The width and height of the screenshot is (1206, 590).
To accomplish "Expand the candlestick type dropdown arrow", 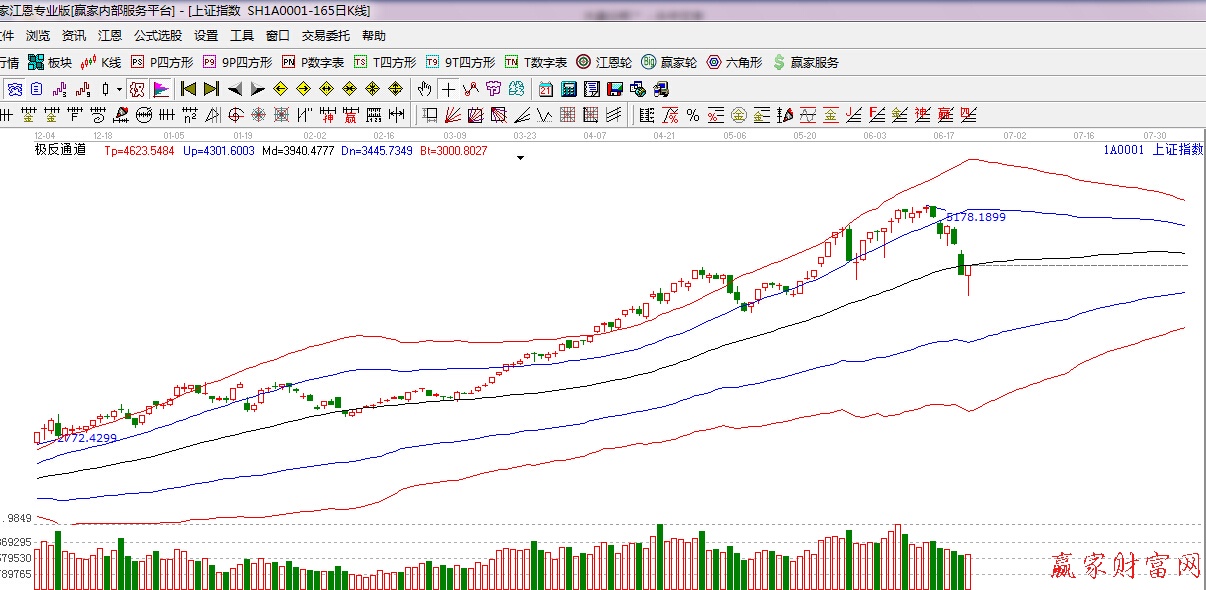I will [x=119, y=89].
